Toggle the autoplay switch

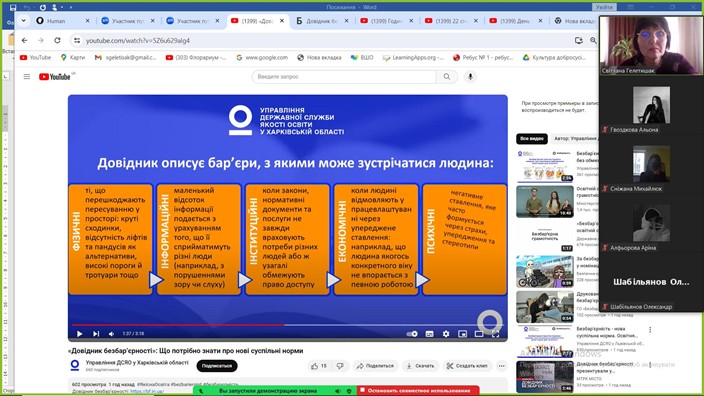[x=412, y=334]
